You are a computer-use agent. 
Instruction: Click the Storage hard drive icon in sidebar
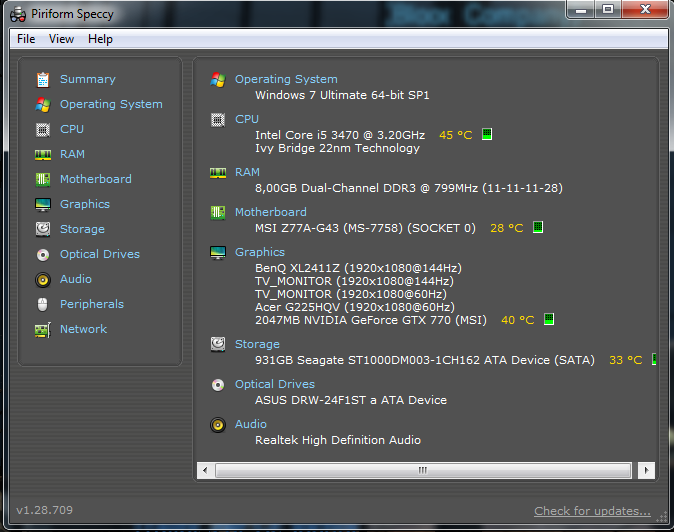[x=43, y=229]
